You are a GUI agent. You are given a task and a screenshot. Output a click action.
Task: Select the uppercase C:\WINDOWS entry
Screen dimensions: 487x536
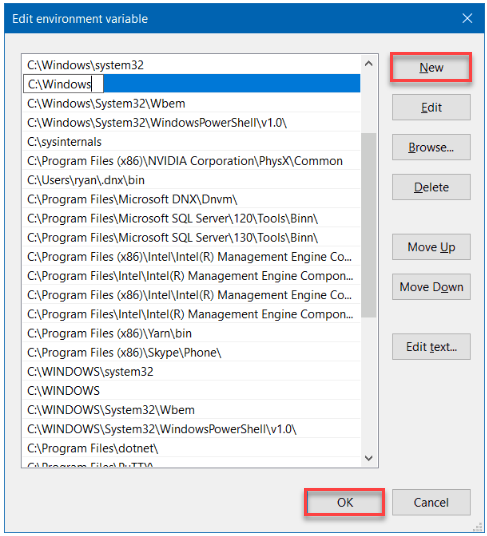click(x=191, y=390)
